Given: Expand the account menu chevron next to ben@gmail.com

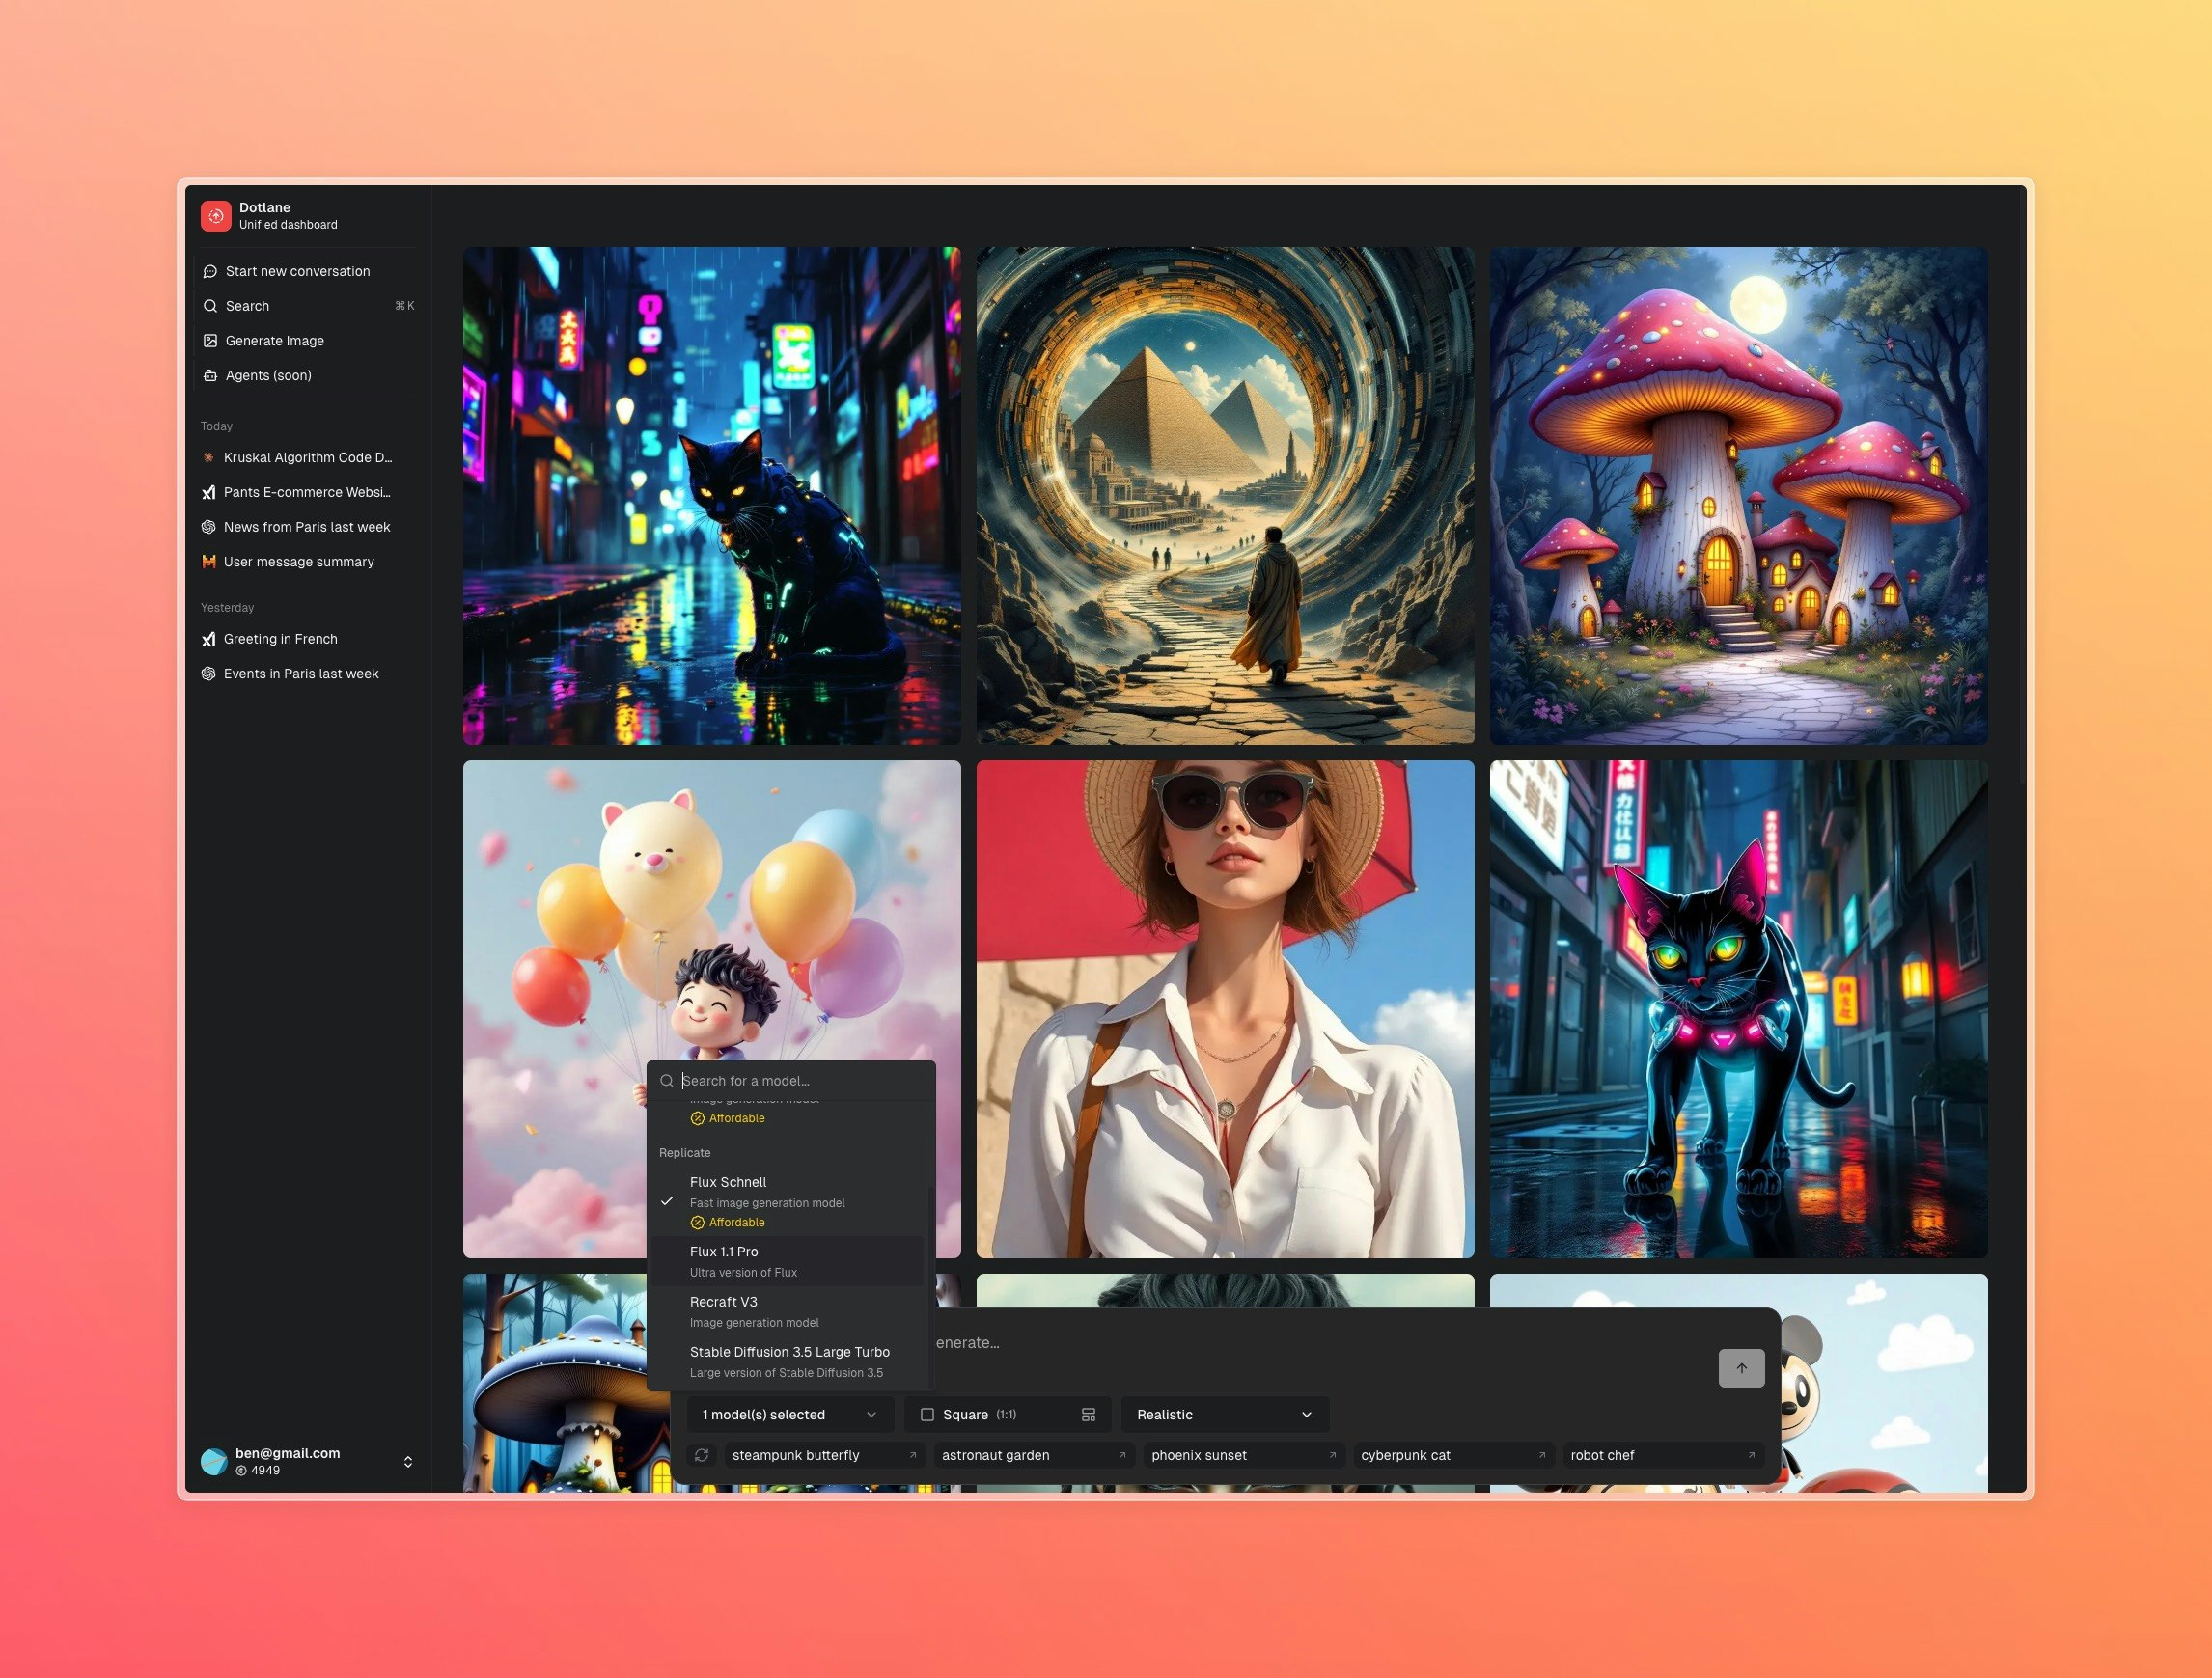Looking at the screenshot, I should (408, 1461).
